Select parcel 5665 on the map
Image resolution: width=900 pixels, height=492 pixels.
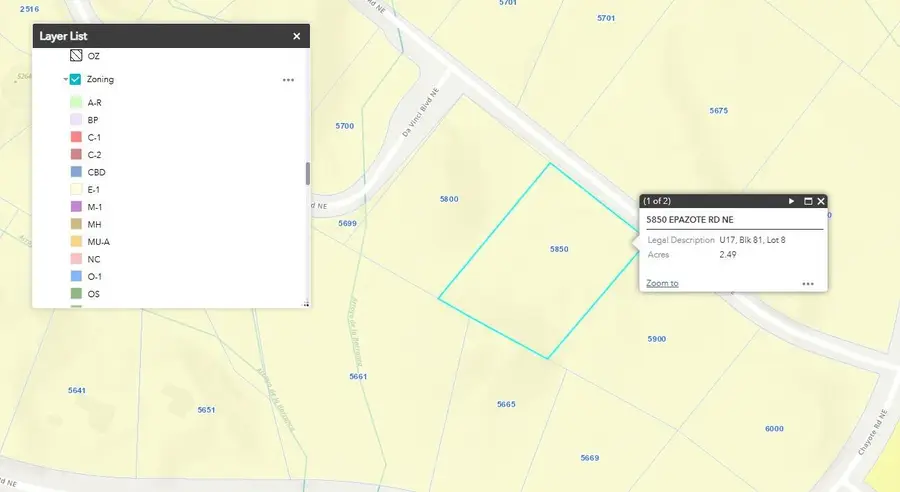pos(506,404)
